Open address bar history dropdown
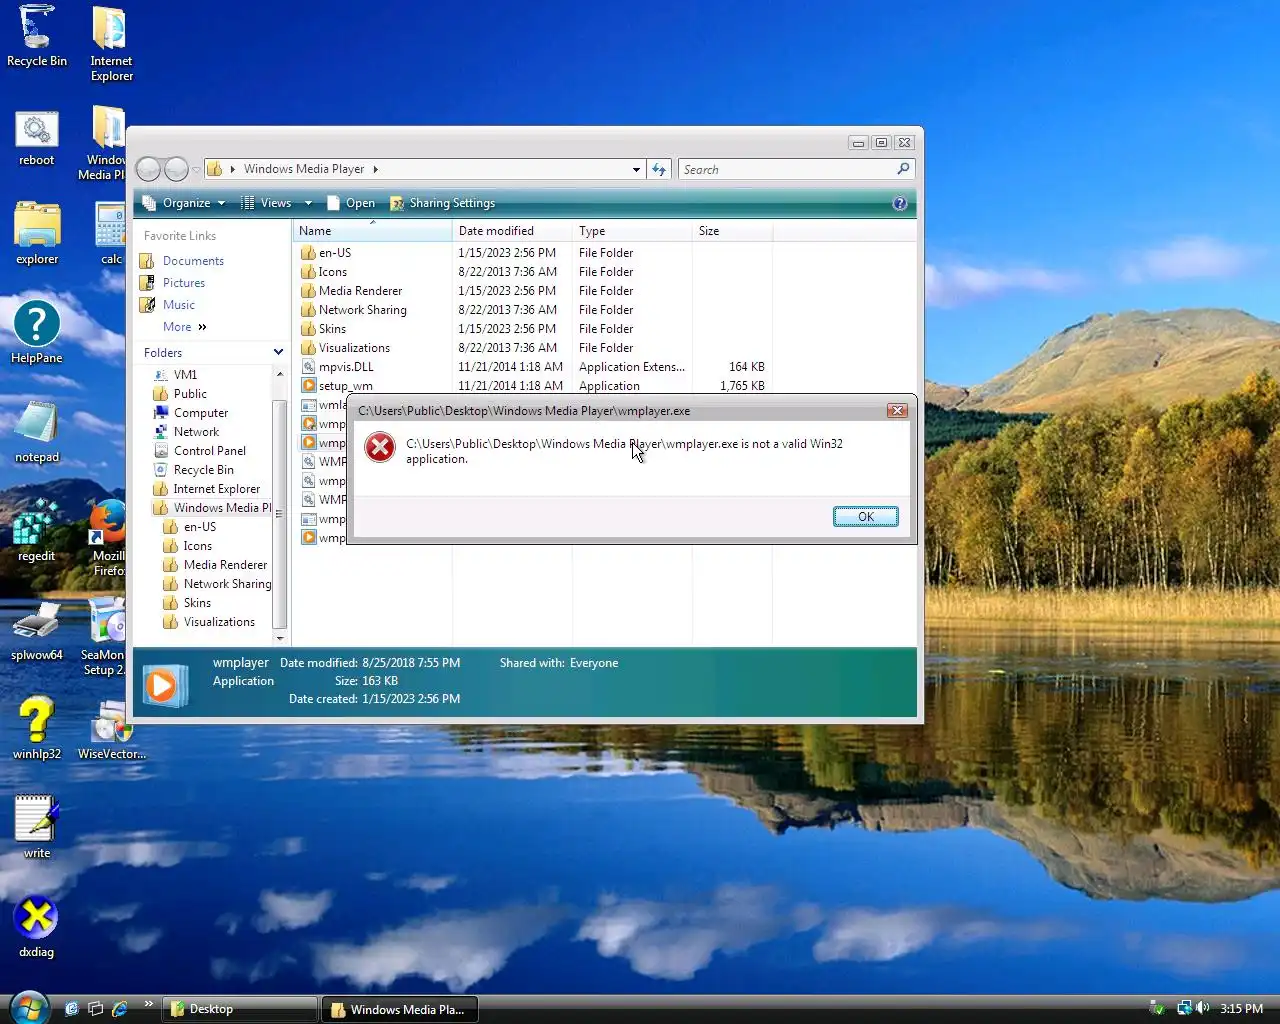Image resolution: width=1280 pixels, height=1024 pixels. tap(636, 170)
